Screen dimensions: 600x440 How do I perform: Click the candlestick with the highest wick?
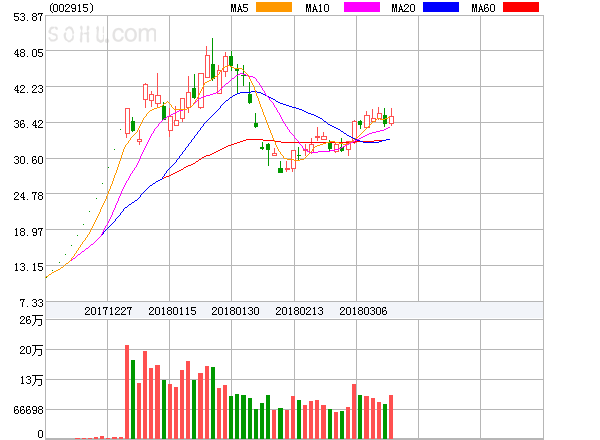[x=213, y=59]
